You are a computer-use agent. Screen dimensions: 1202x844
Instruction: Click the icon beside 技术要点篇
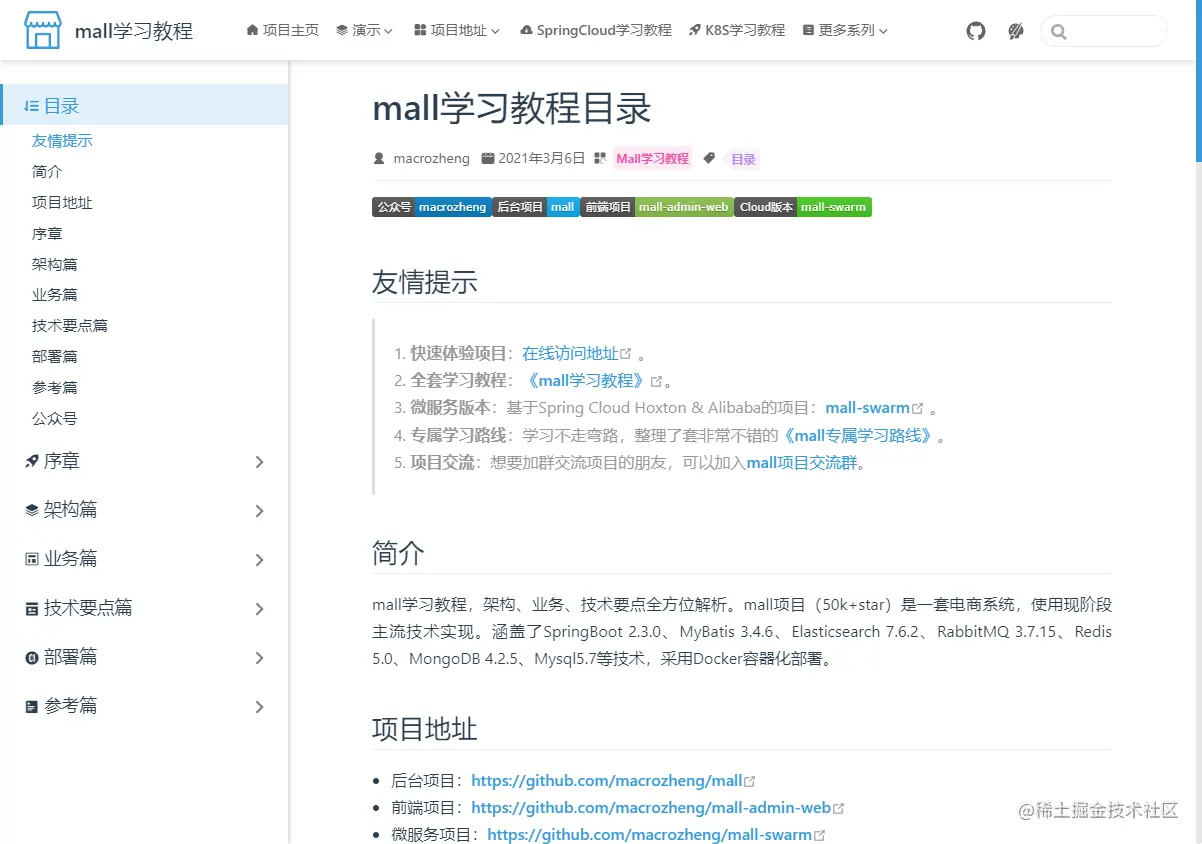[32, 608]
